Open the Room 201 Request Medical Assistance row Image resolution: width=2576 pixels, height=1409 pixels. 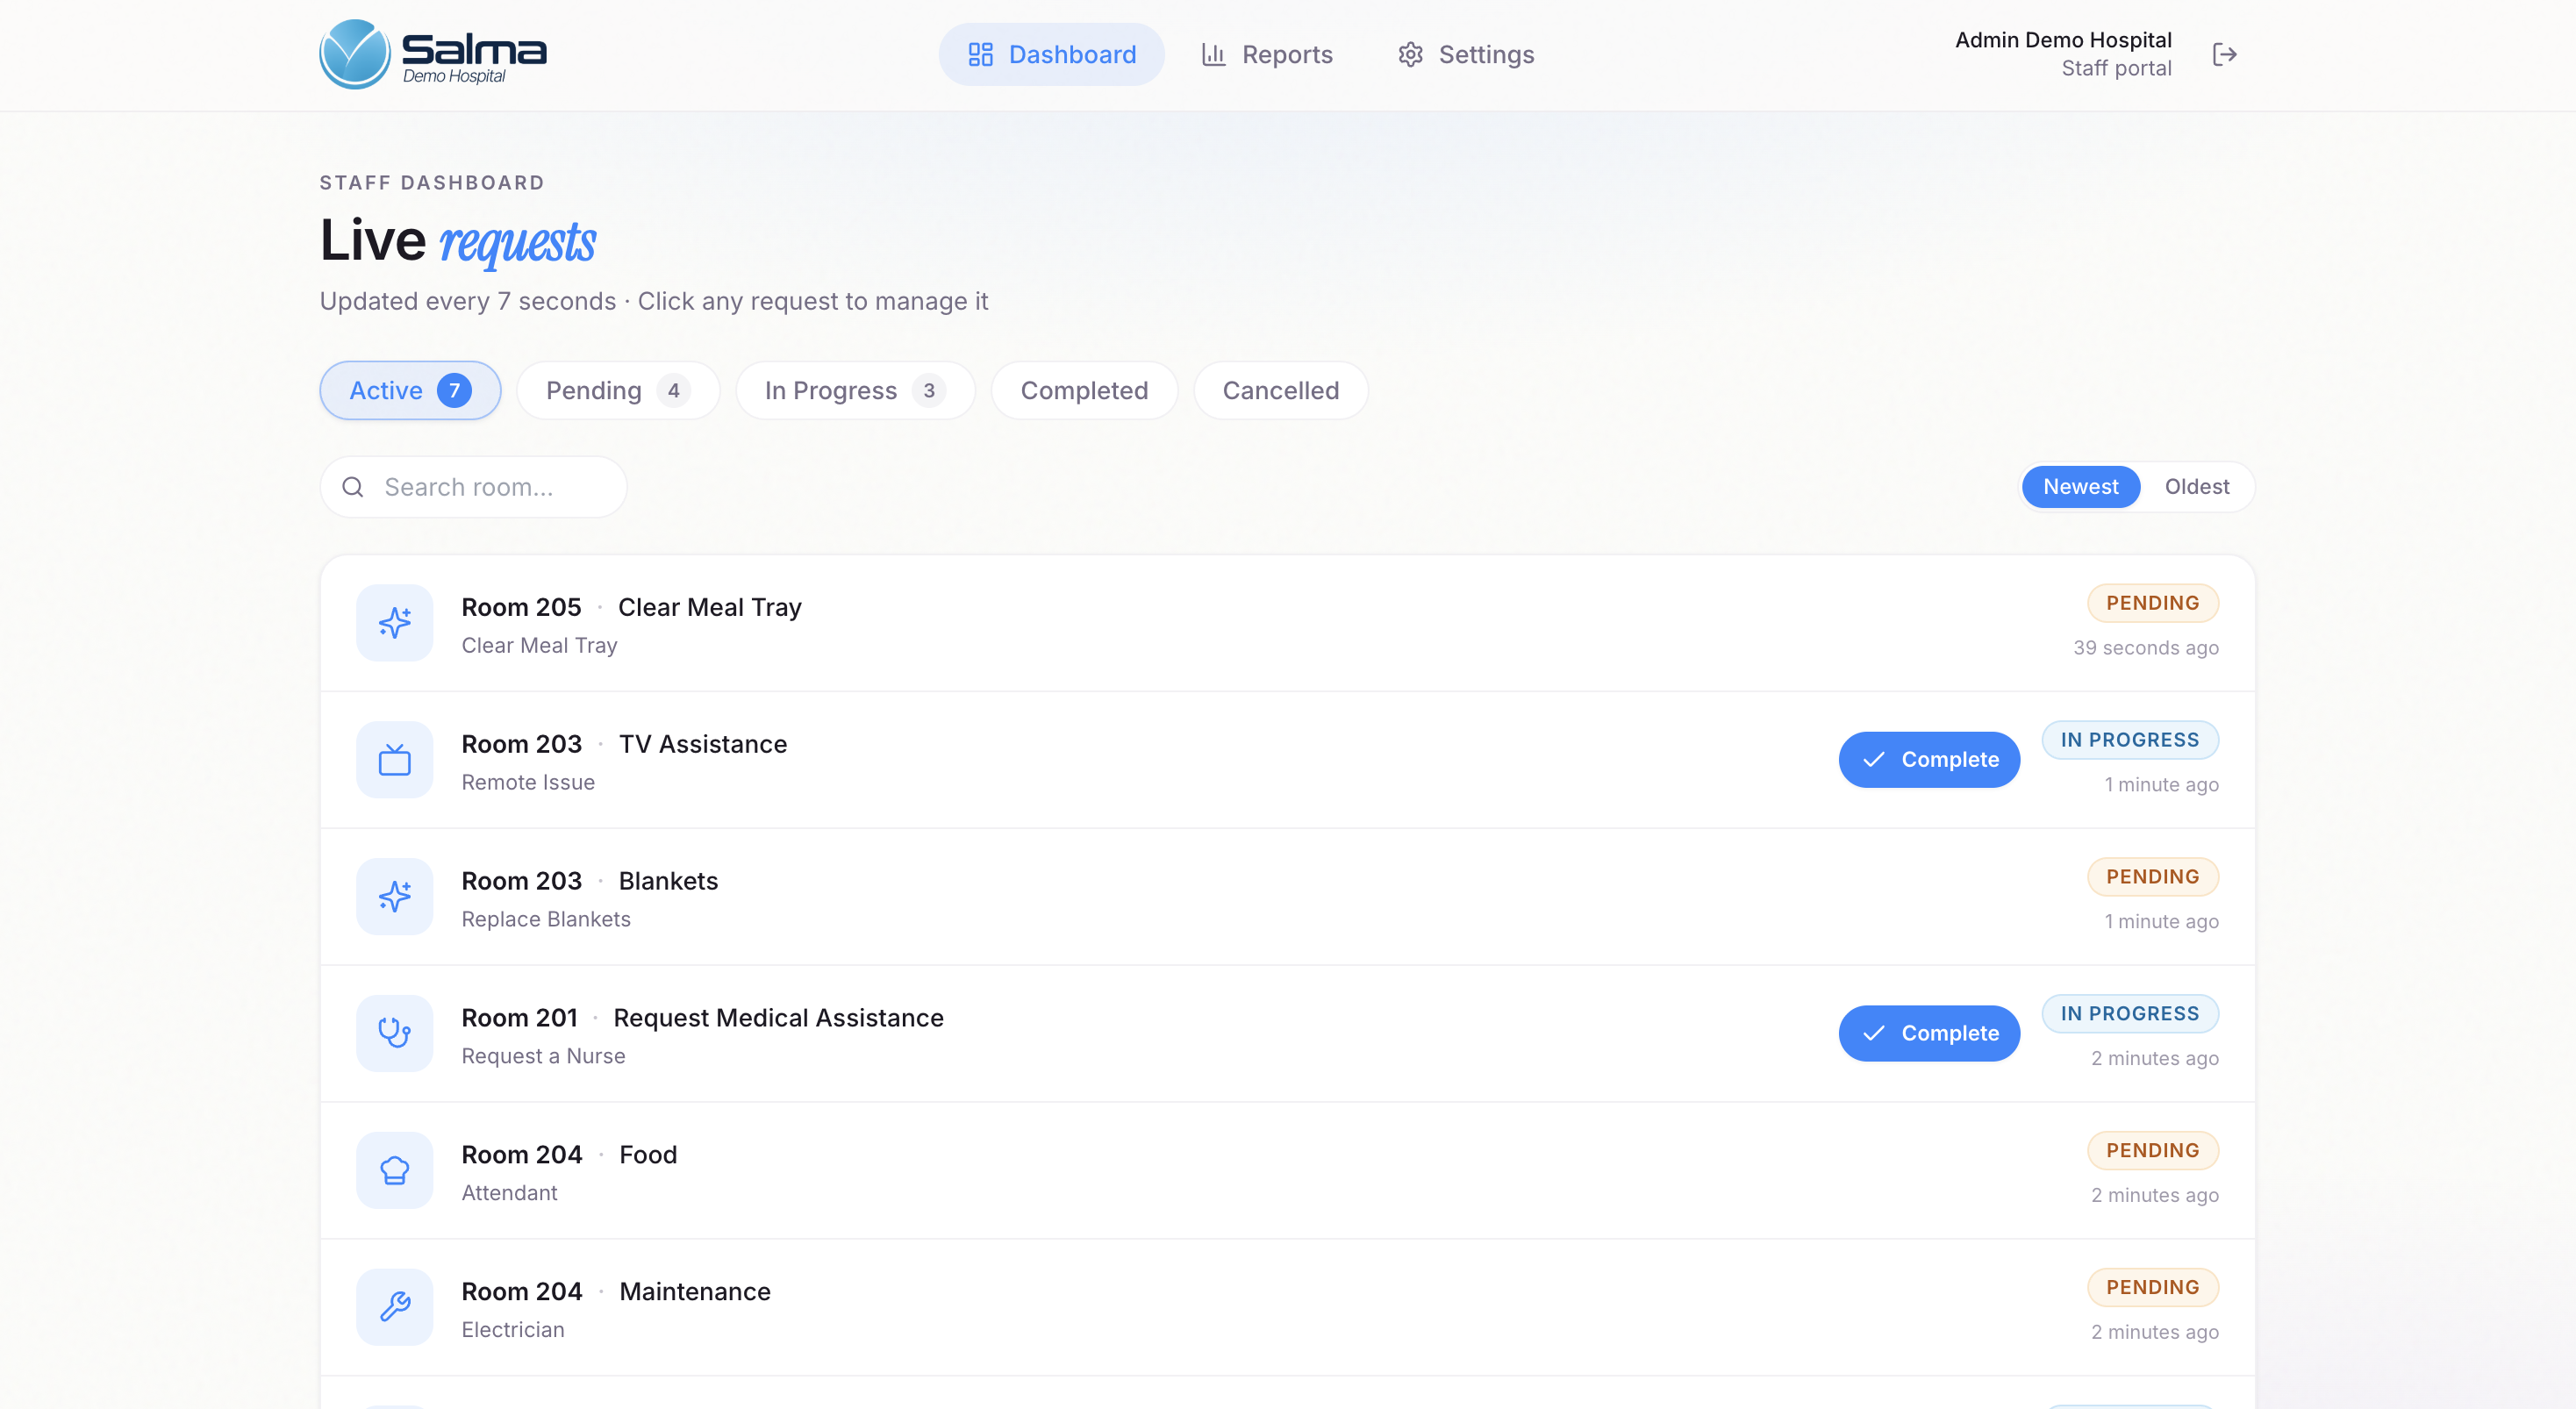point(1287,1033)
